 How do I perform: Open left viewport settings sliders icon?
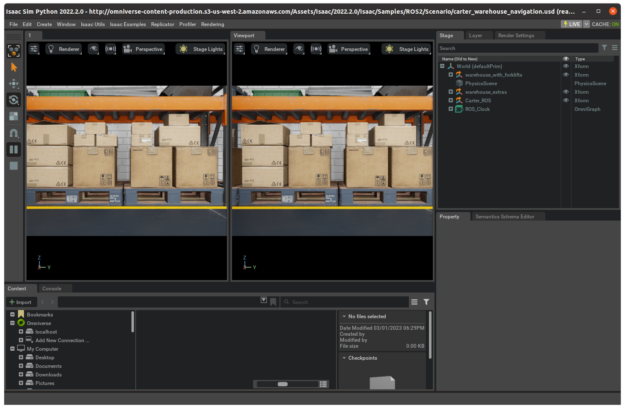(x=34, y=49)
